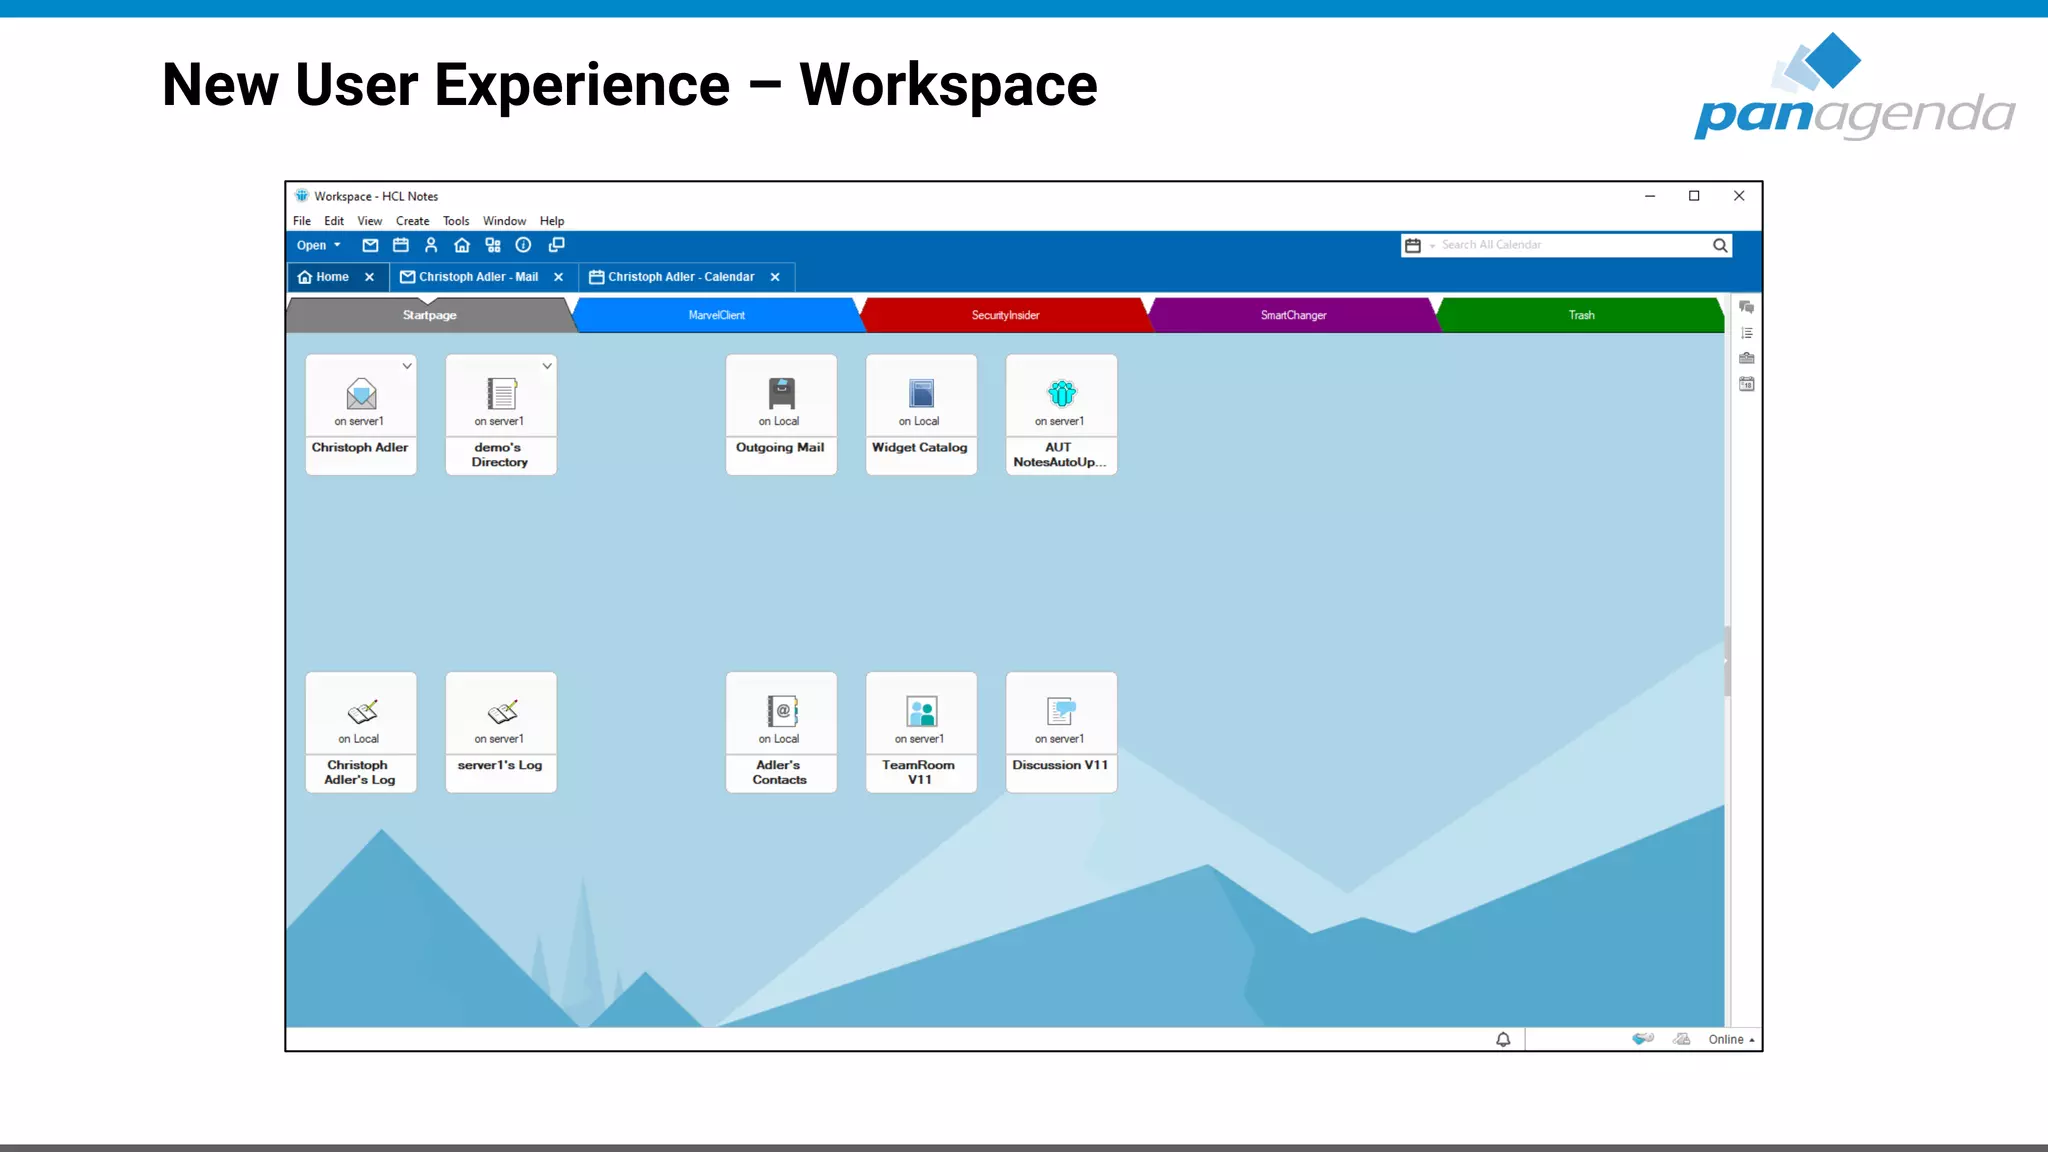Image resolution: width=2048 pixels, height=1152 pixels.
Task: Click the search magnifier icon
Action: coord(1720,245)
